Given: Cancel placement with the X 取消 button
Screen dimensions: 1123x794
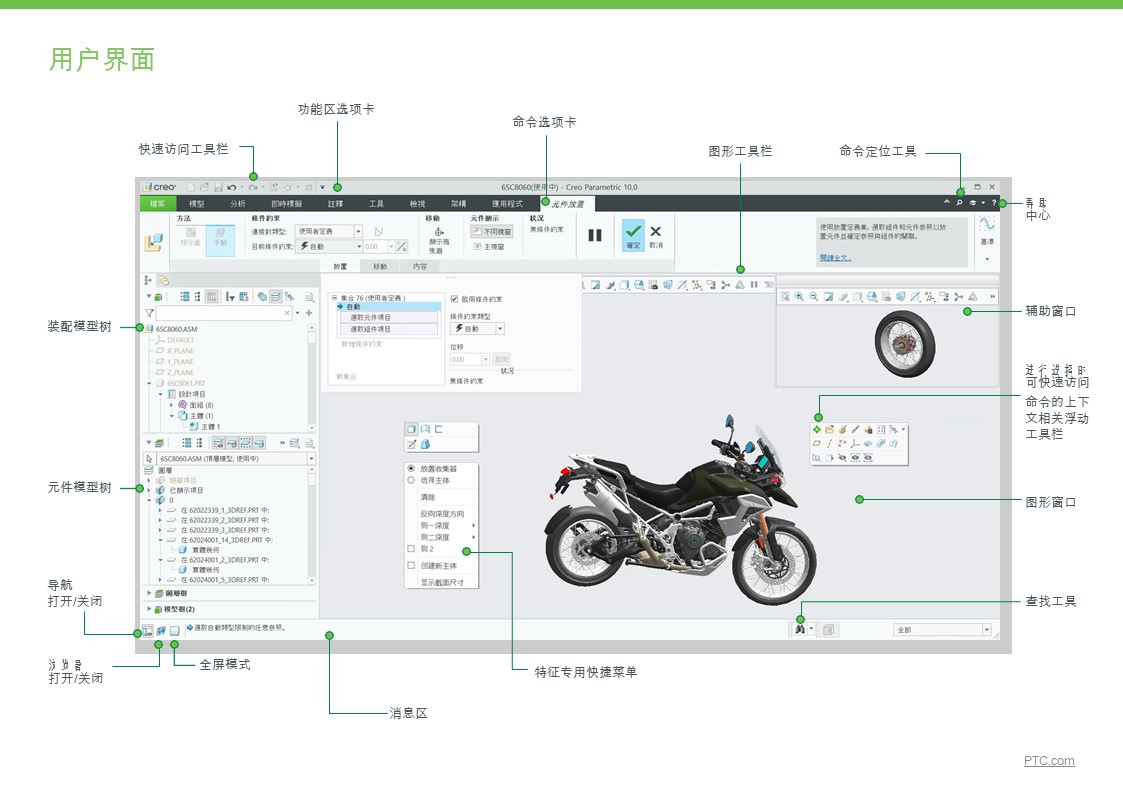Looking at the screenshot, I should [655, 235].
